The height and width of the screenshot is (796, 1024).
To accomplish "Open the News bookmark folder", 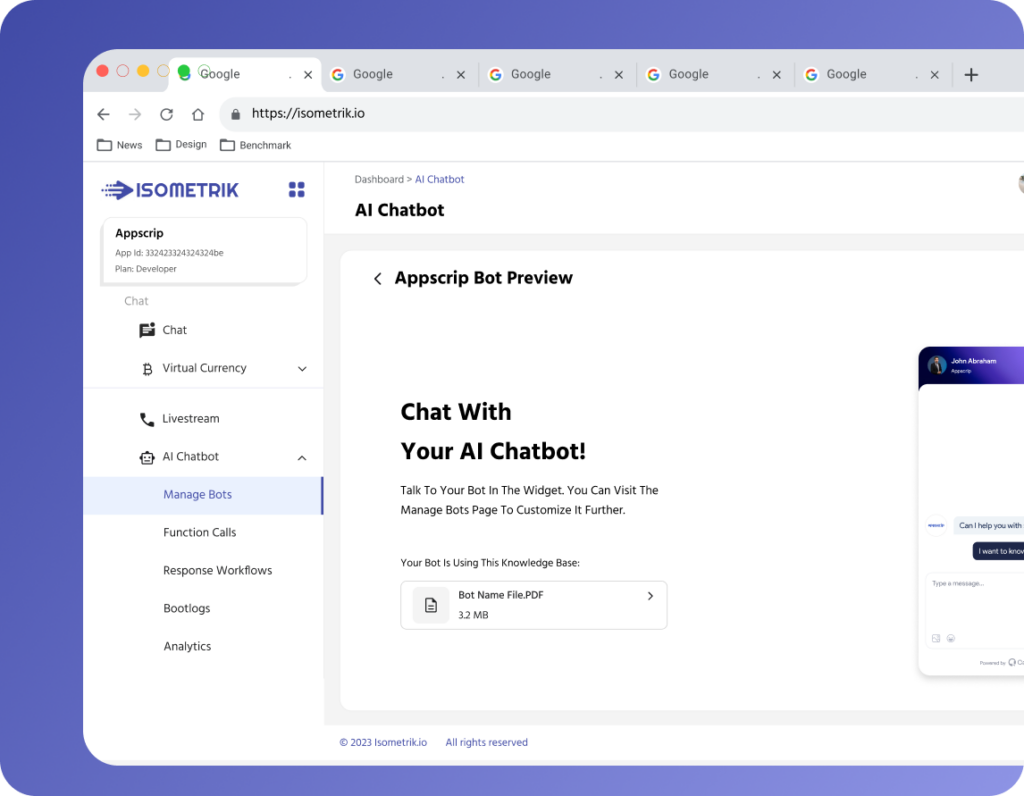I will pos(120,145).
